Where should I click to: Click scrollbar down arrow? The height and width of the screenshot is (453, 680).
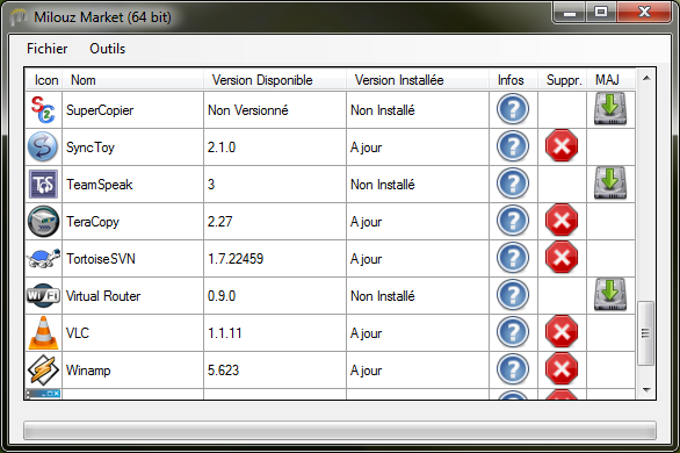[x=646, y=390]
